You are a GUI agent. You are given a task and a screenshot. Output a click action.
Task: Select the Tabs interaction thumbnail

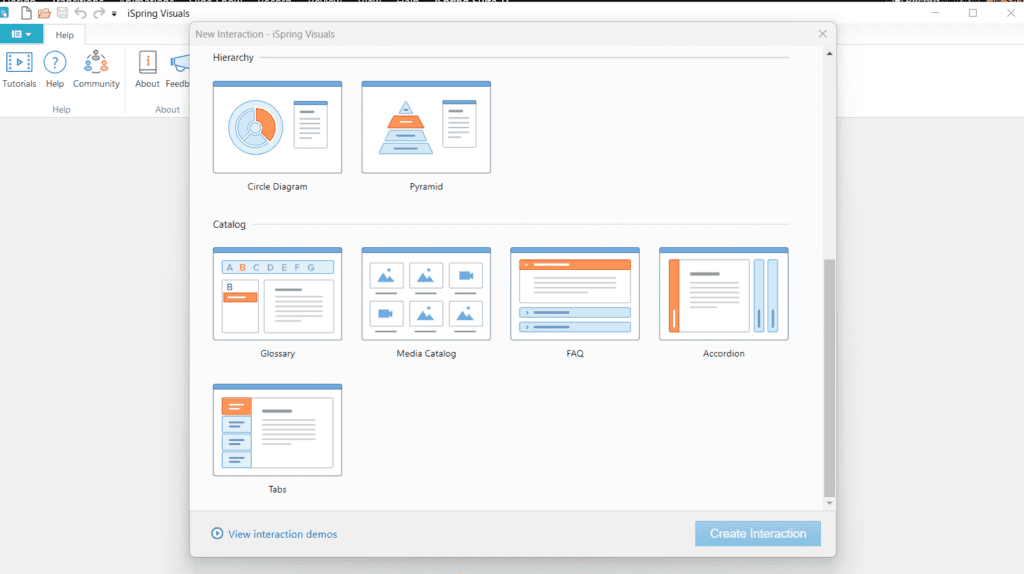277,430
